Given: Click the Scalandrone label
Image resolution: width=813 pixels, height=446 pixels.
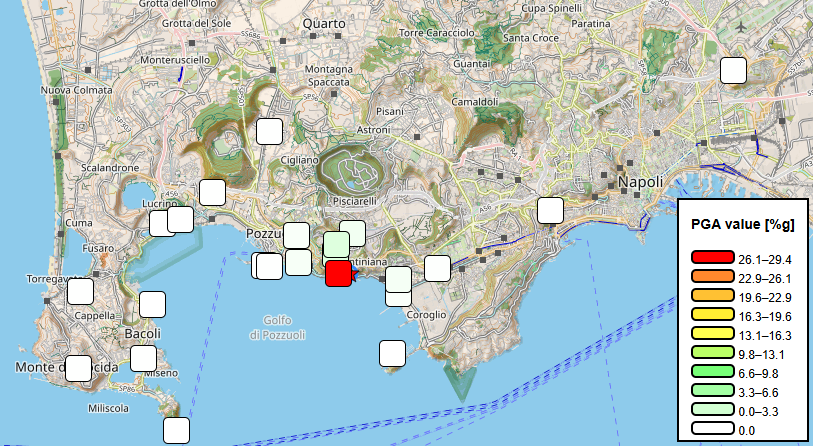Looking at the screenshot, I should pyautogui.click(x=110, y=168).
